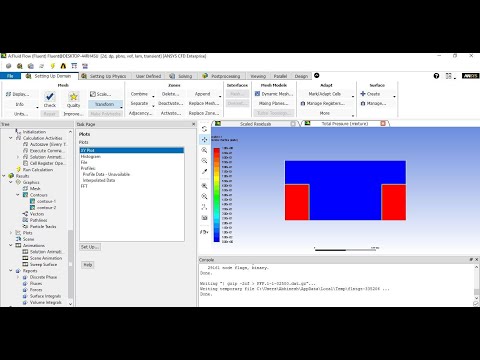Click Manage Registers in Adapt group
Screen dimensions: 480x360
(323, 104)
